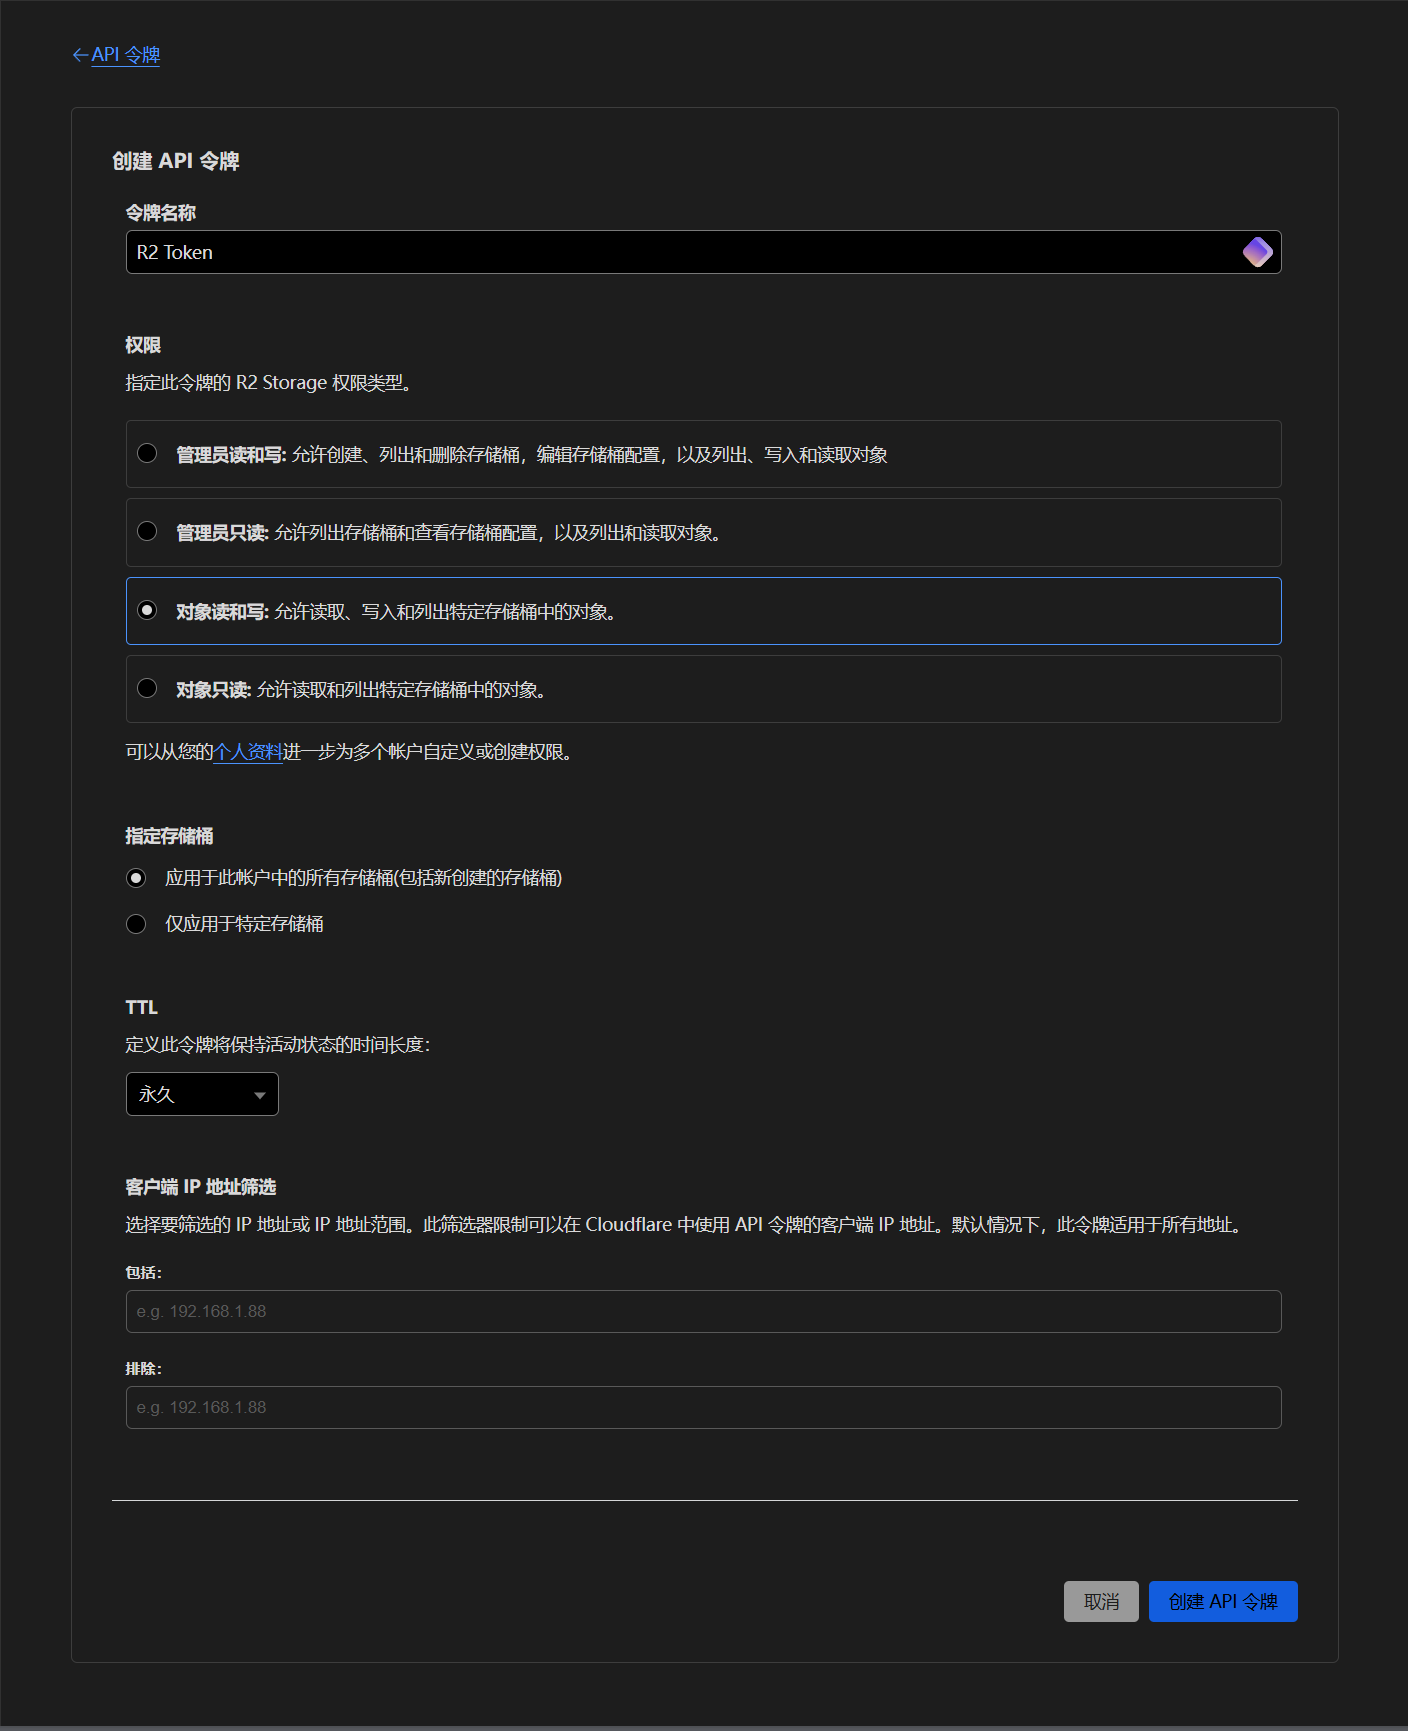Image resolution: width=1408 pixels, height=1731 pixels.
Task: Click the 创建 API 令牌 page heading
Action: tap(176, 161)
